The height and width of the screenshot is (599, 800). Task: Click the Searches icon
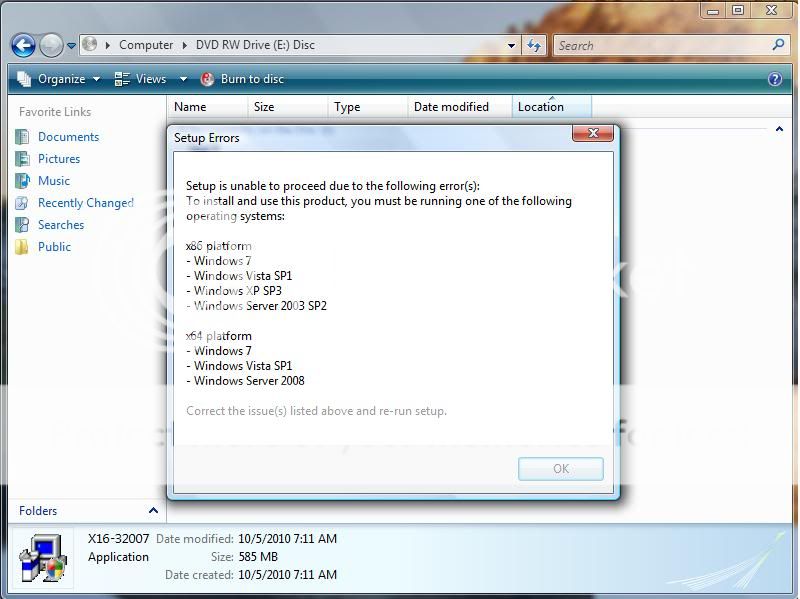[x=22, y=224]
